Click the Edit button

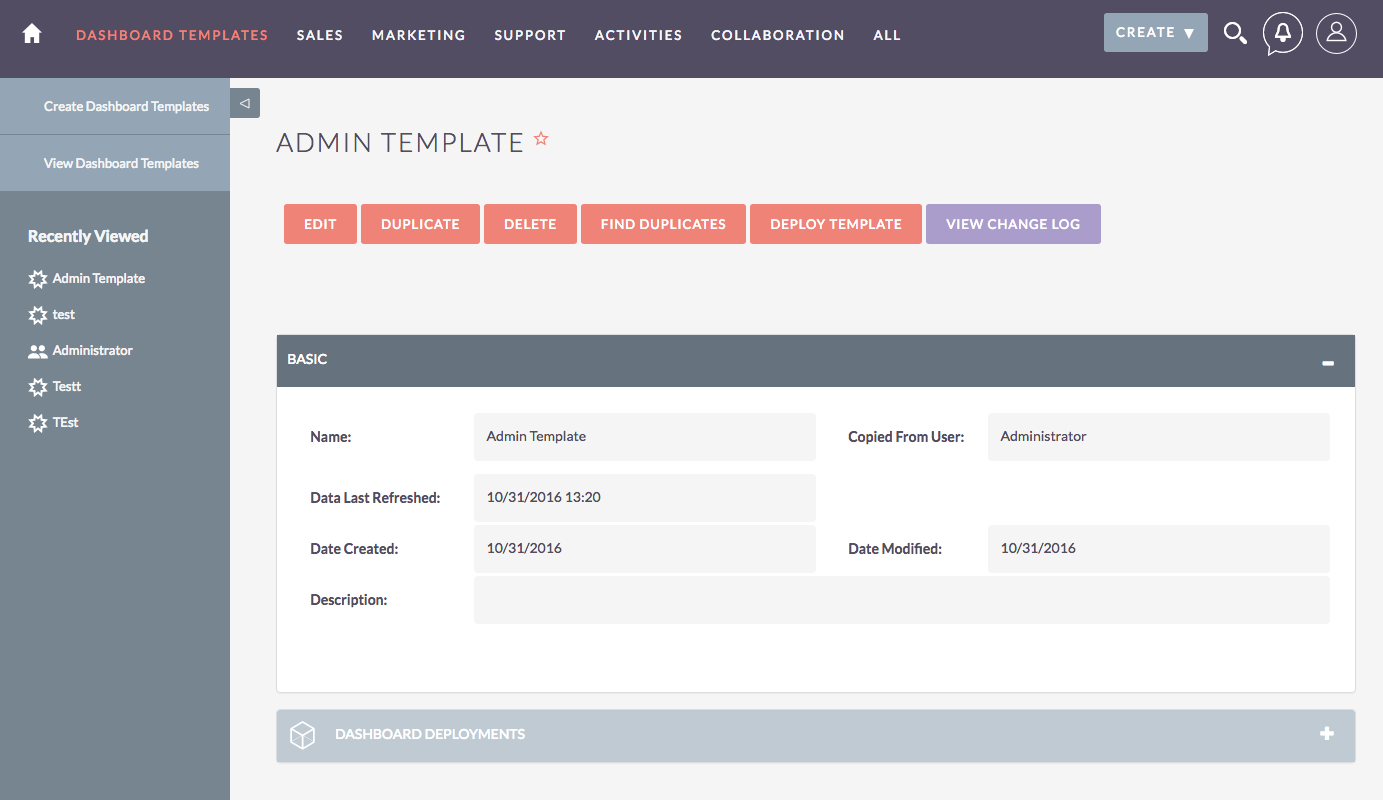click(320, 224)
